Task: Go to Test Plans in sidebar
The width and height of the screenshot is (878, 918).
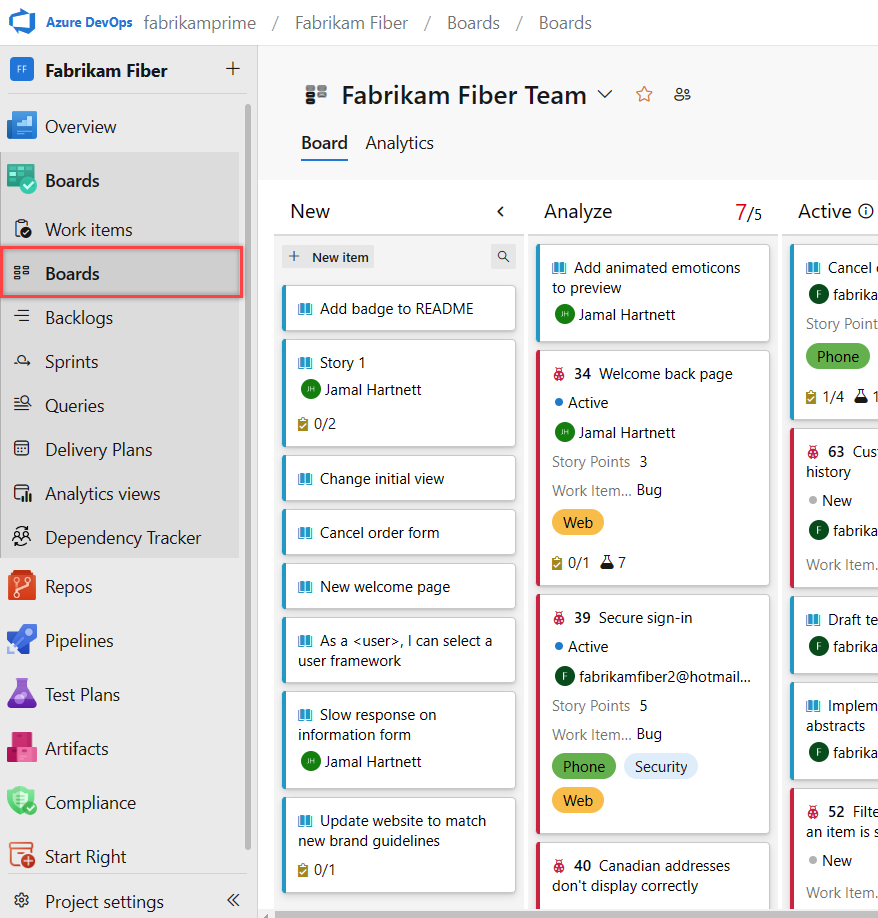Action: click(82, 695)
